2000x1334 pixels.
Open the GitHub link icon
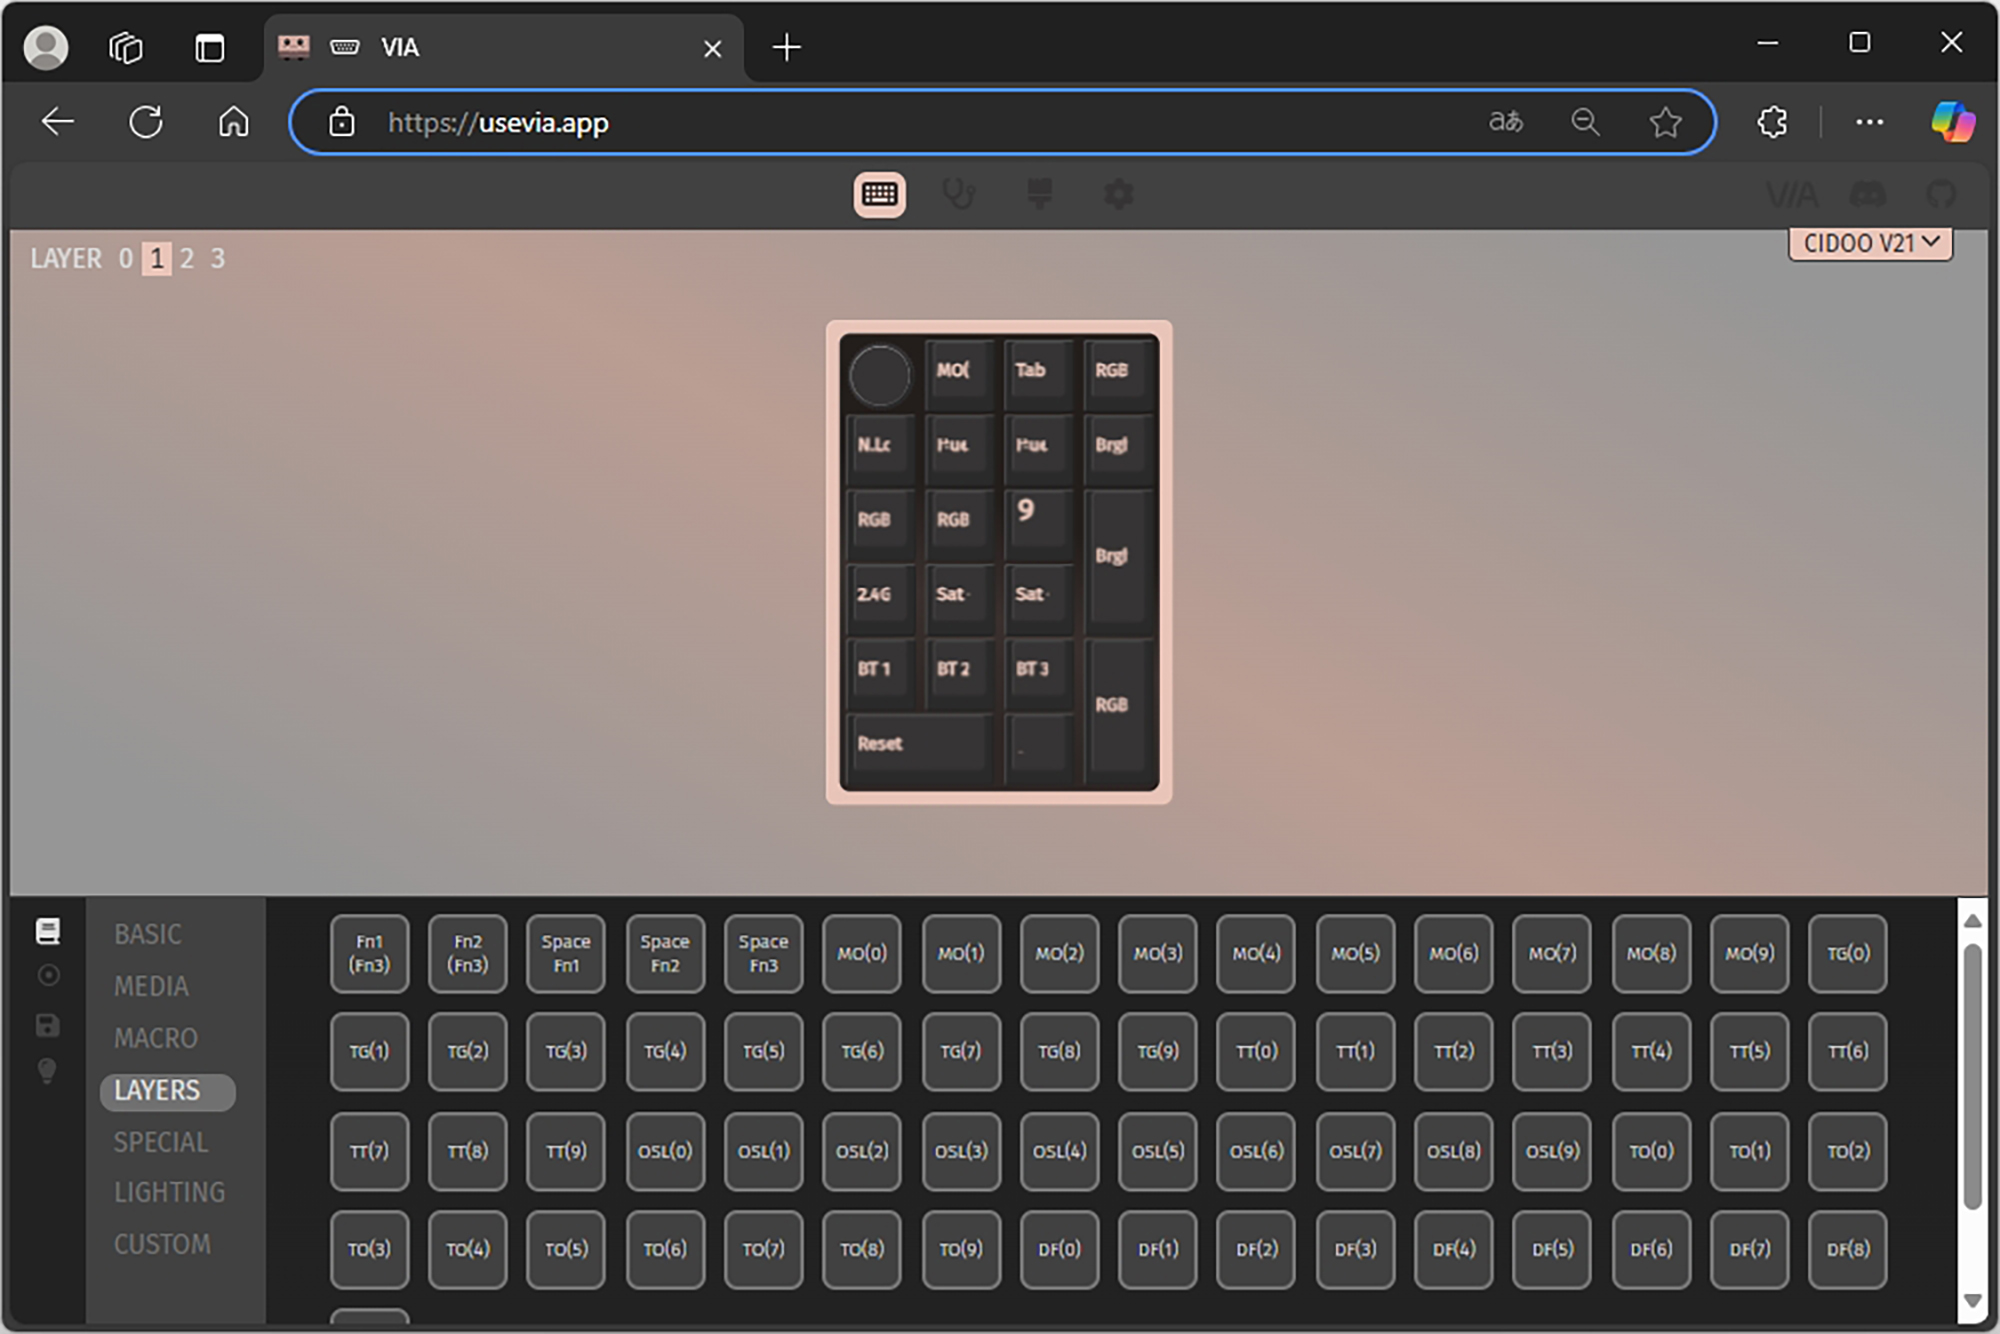point(1941,194)
